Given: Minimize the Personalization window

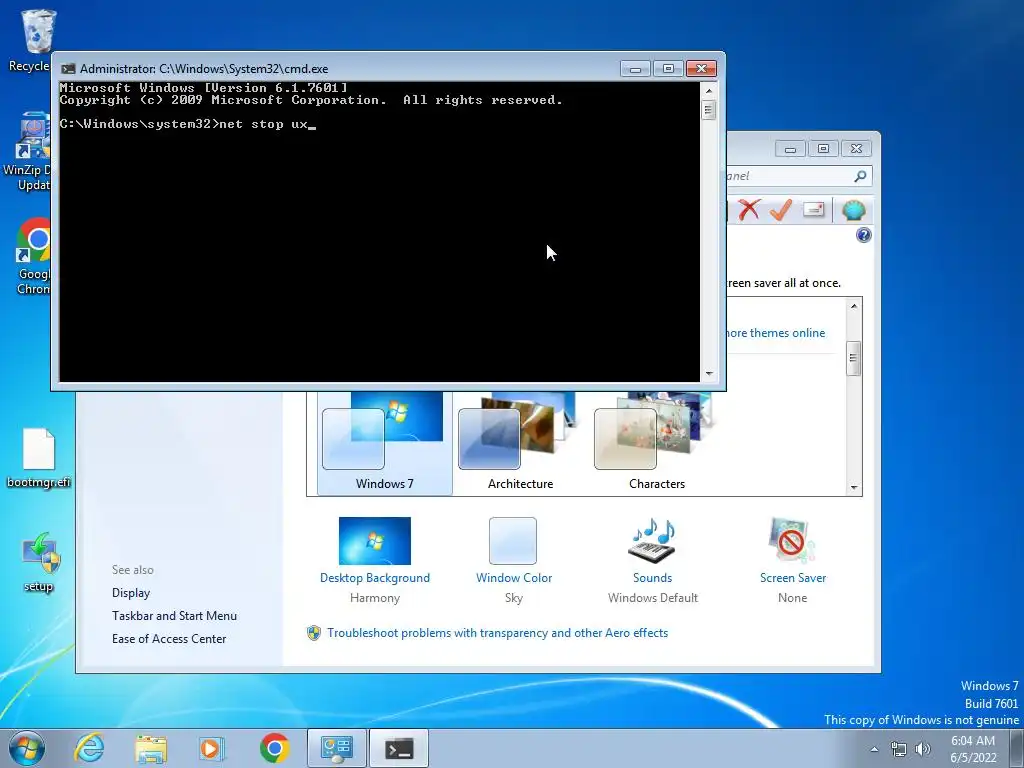Looking at the screenshot, I should tap(790, 149).
